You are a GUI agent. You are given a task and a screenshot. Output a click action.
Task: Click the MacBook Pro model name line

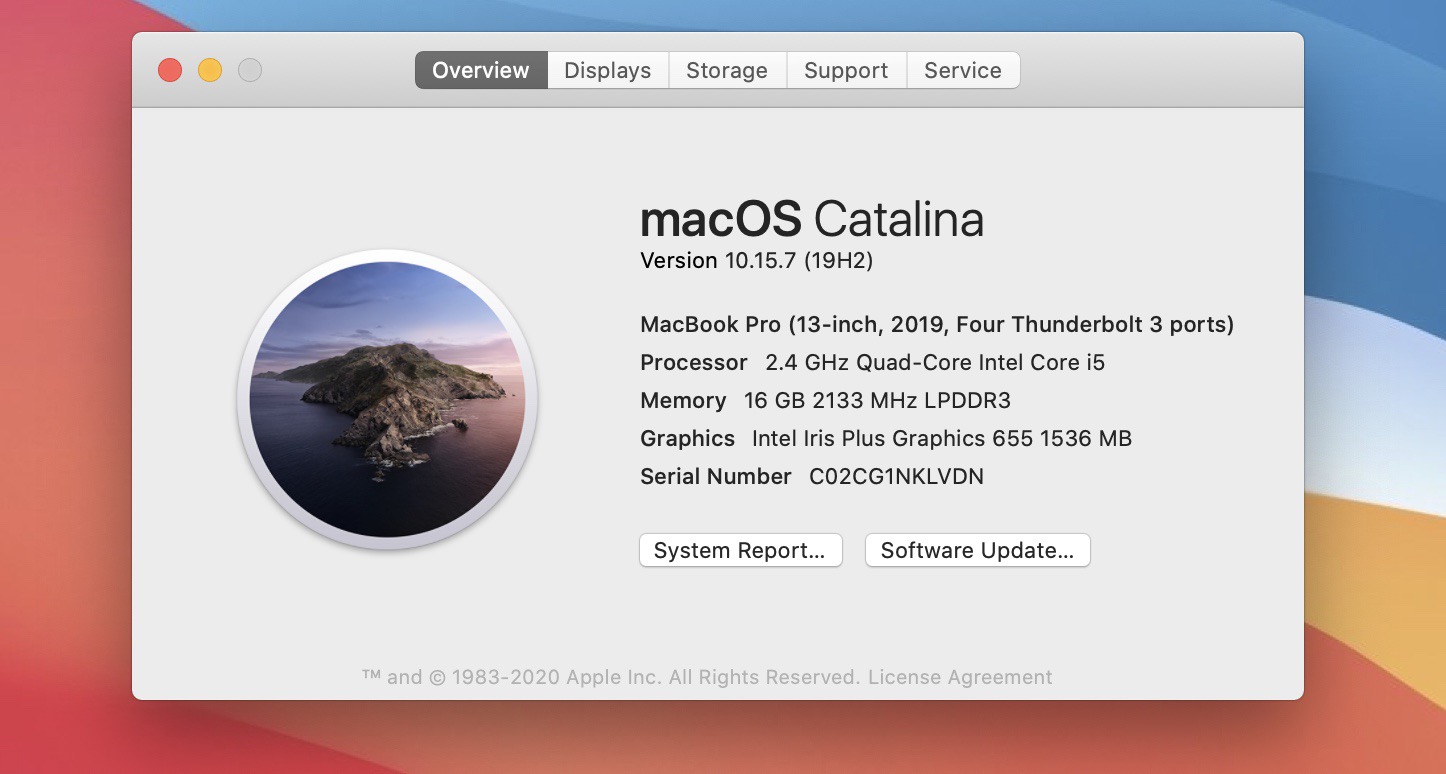coord(936,325)
